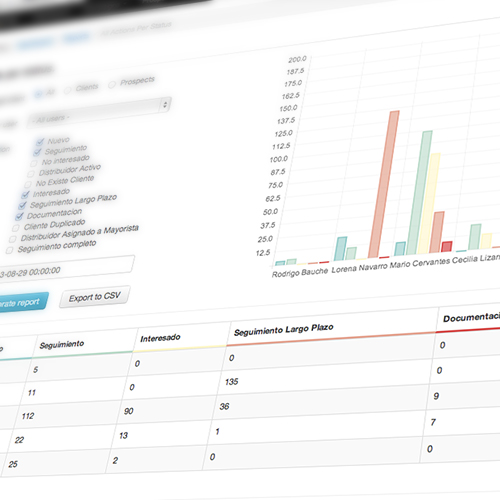Uncheck Seguimiento Largo Plazo checkbox
Image resolution: width=500 pixels, height=500 pixels.
(22, 205)
